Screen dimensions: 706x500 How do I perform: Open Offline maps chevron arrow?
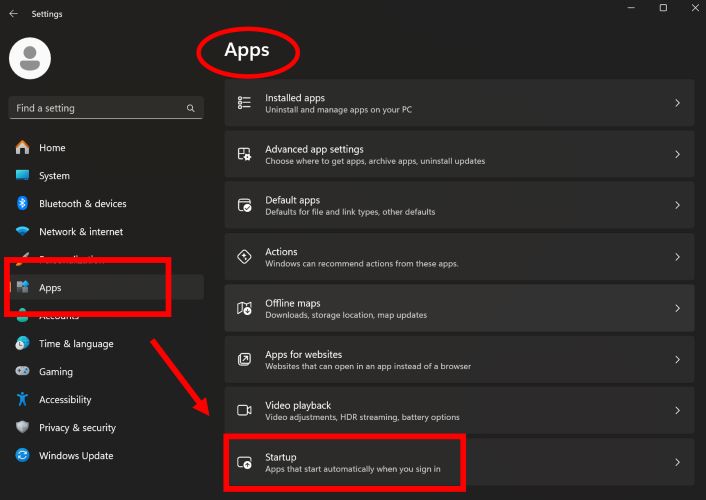(677, 308)
